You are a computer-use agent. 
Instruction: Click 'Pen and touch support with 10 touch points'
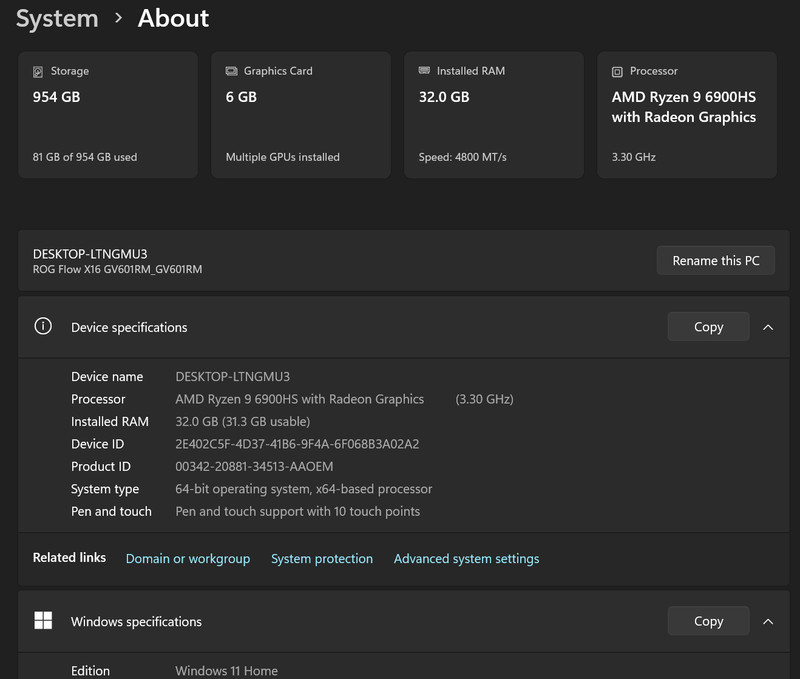(x=297, y=511)
